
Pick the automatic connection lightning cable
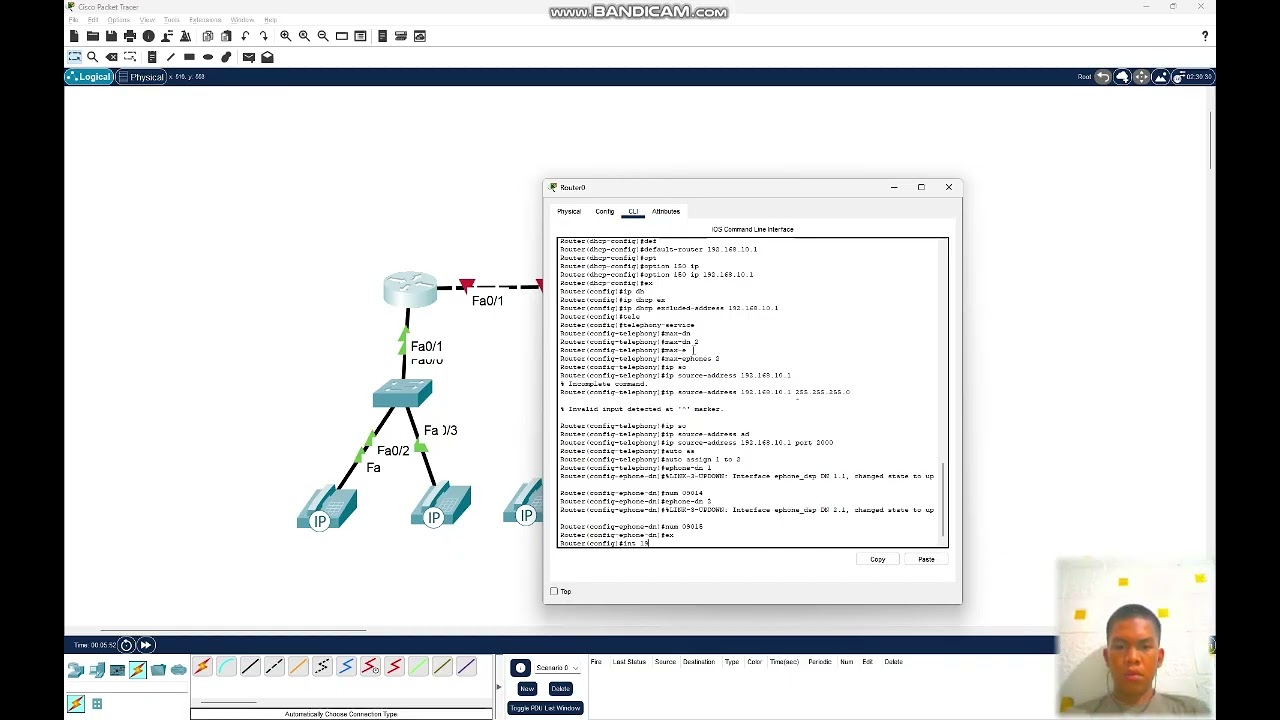point(202,667)
